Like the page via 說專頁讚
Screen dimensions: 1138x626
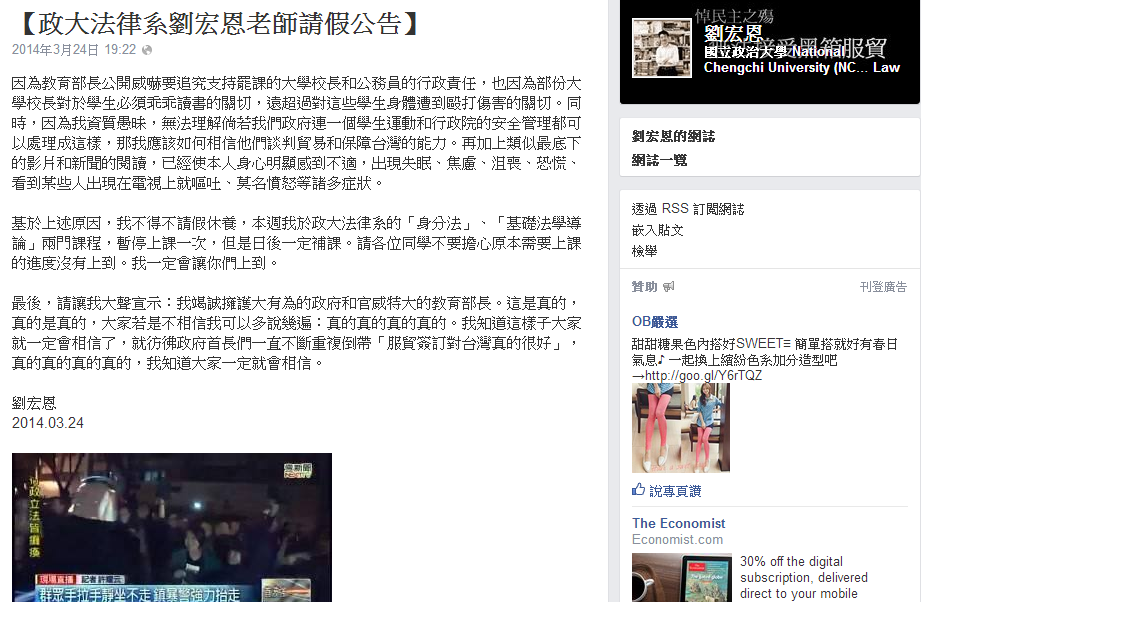coord(675,491)
